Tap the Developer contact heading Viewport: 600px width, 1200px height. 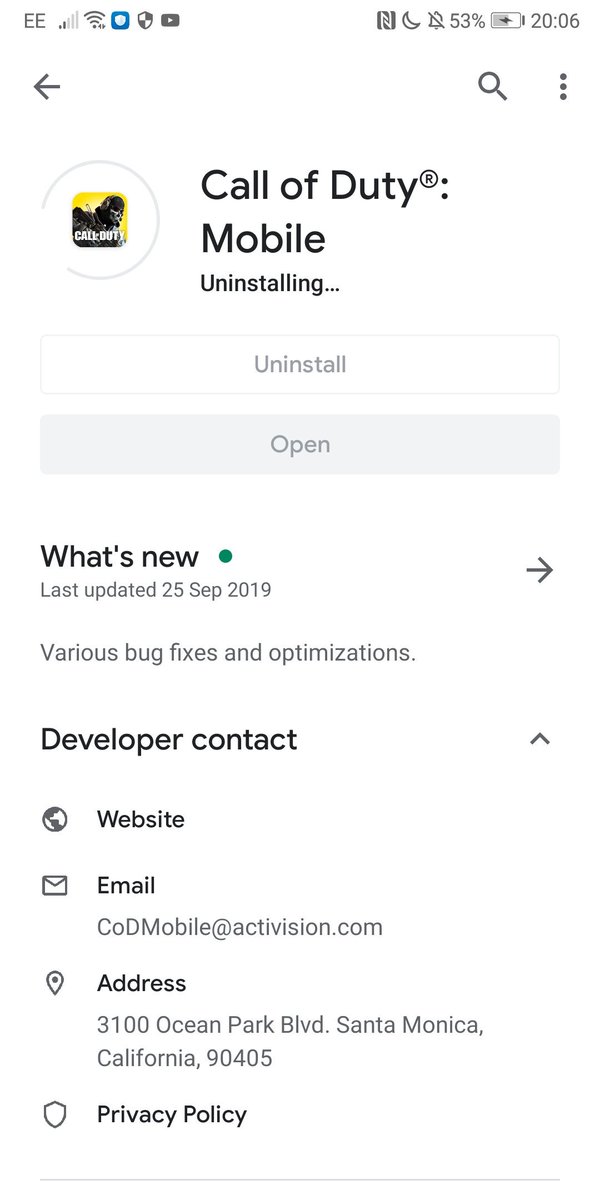[x=169, y=740]
